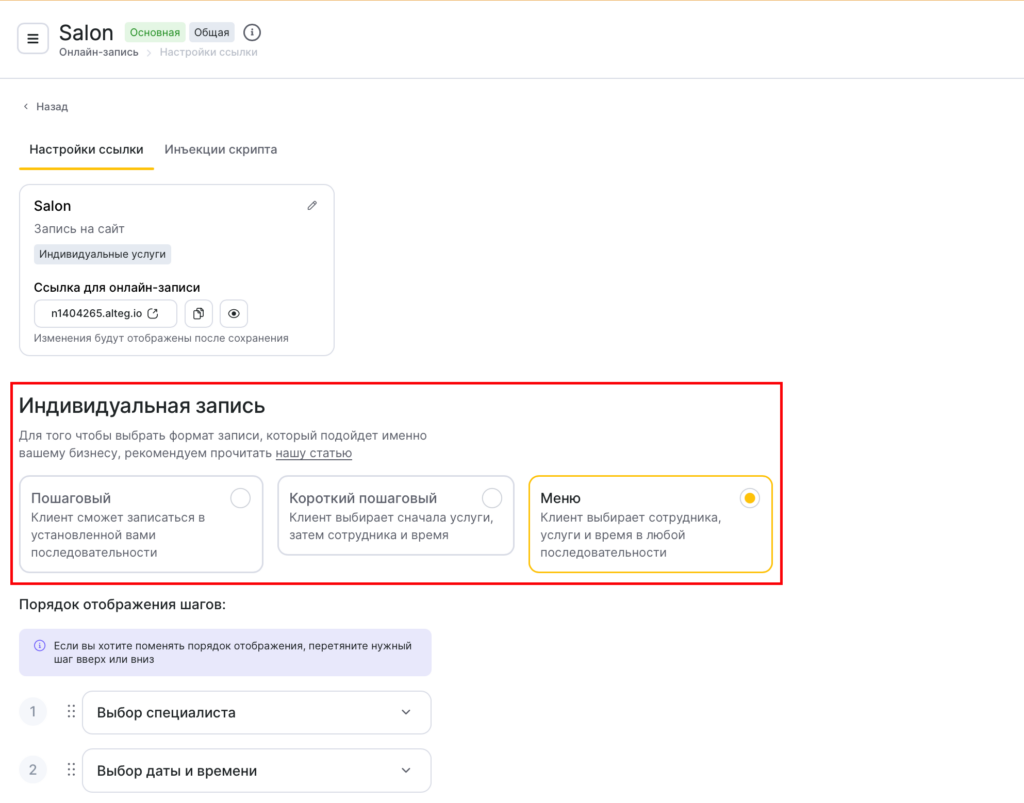Select the Короткий пошаговый radio option

[491, 498]
